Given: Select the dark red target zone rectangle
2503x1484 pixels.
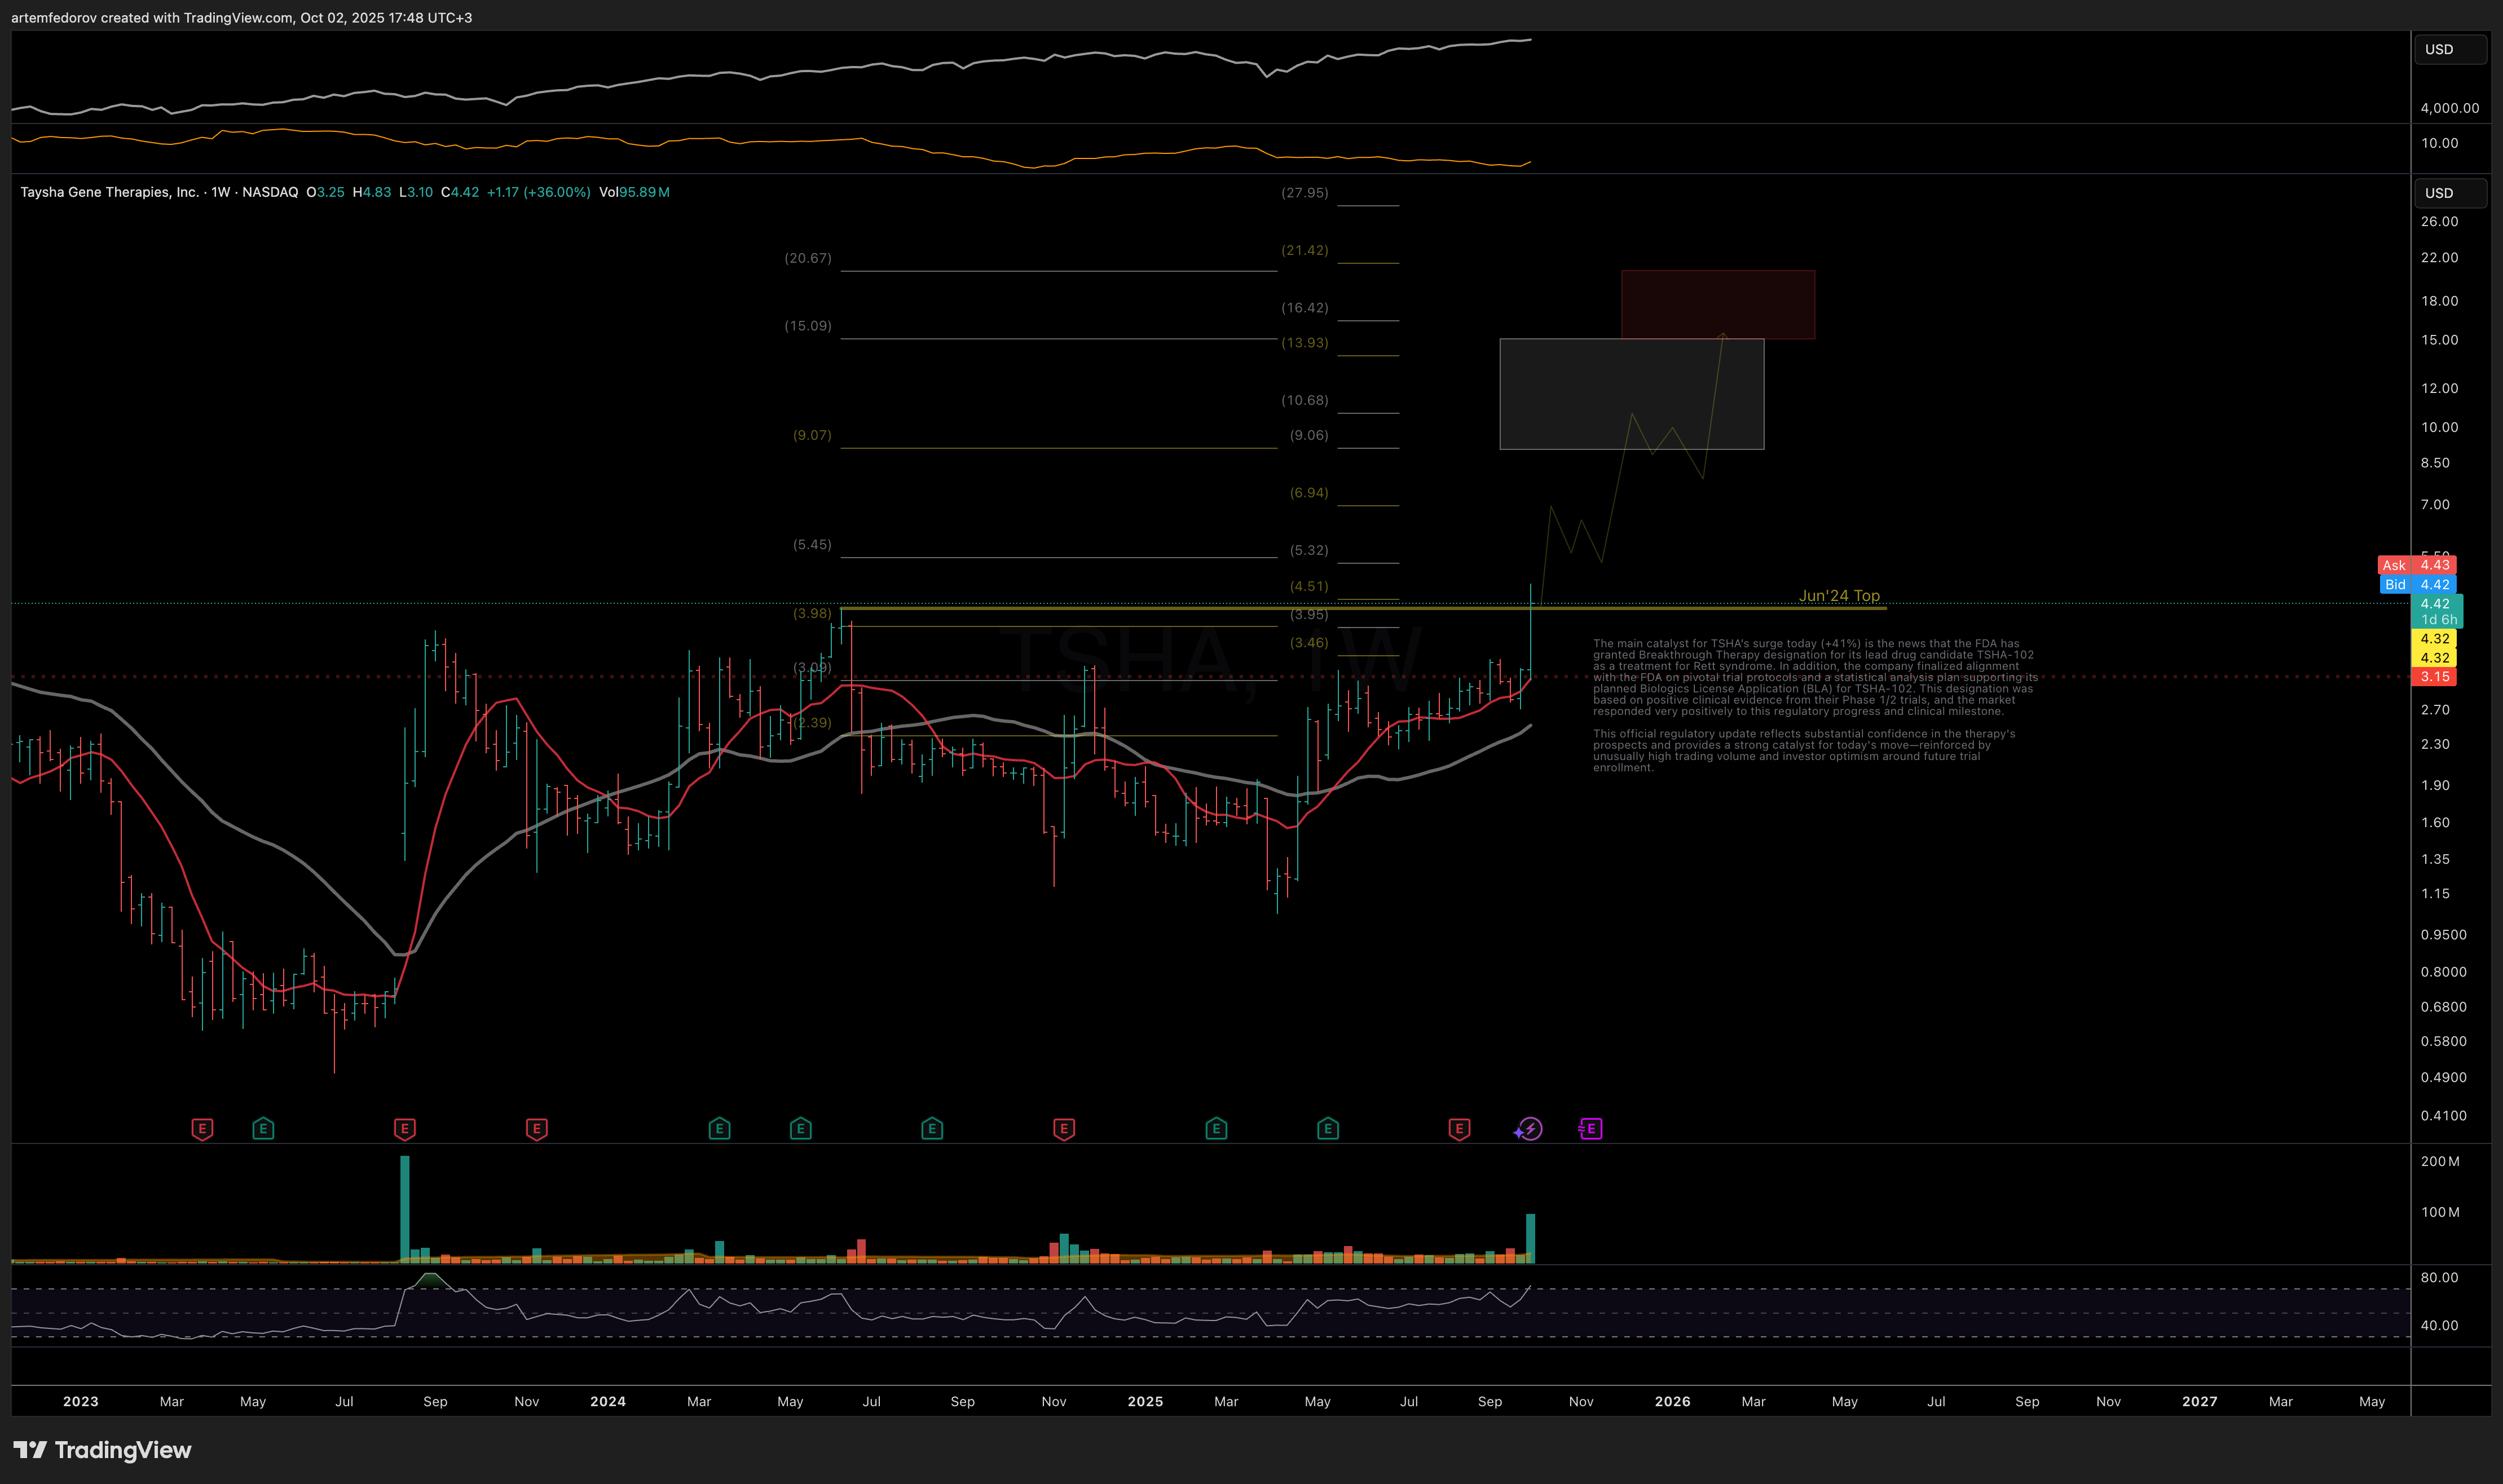Looking at the screenshot, I should (1718, 304).
